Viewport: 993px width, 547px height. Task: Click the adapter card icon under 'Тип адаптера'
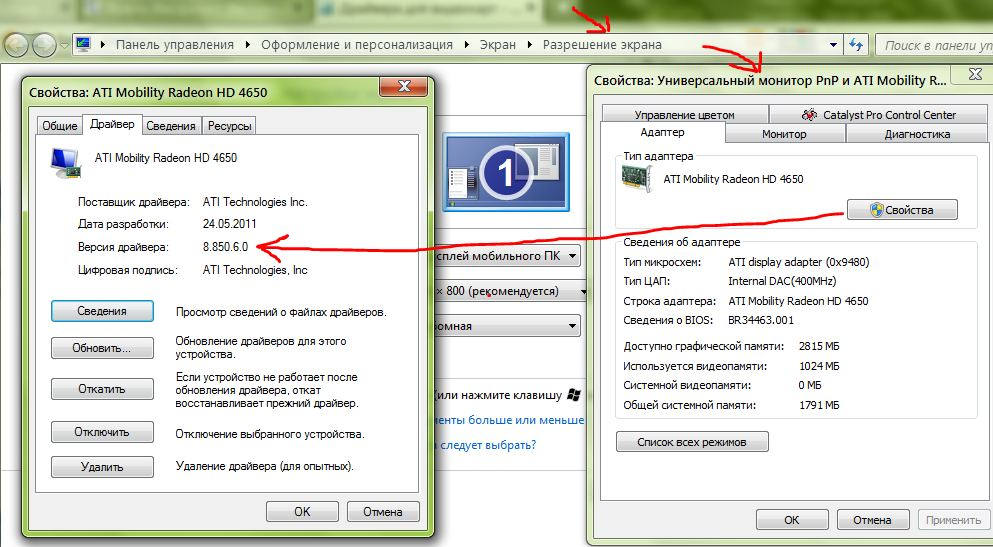(x=637, y=179)
